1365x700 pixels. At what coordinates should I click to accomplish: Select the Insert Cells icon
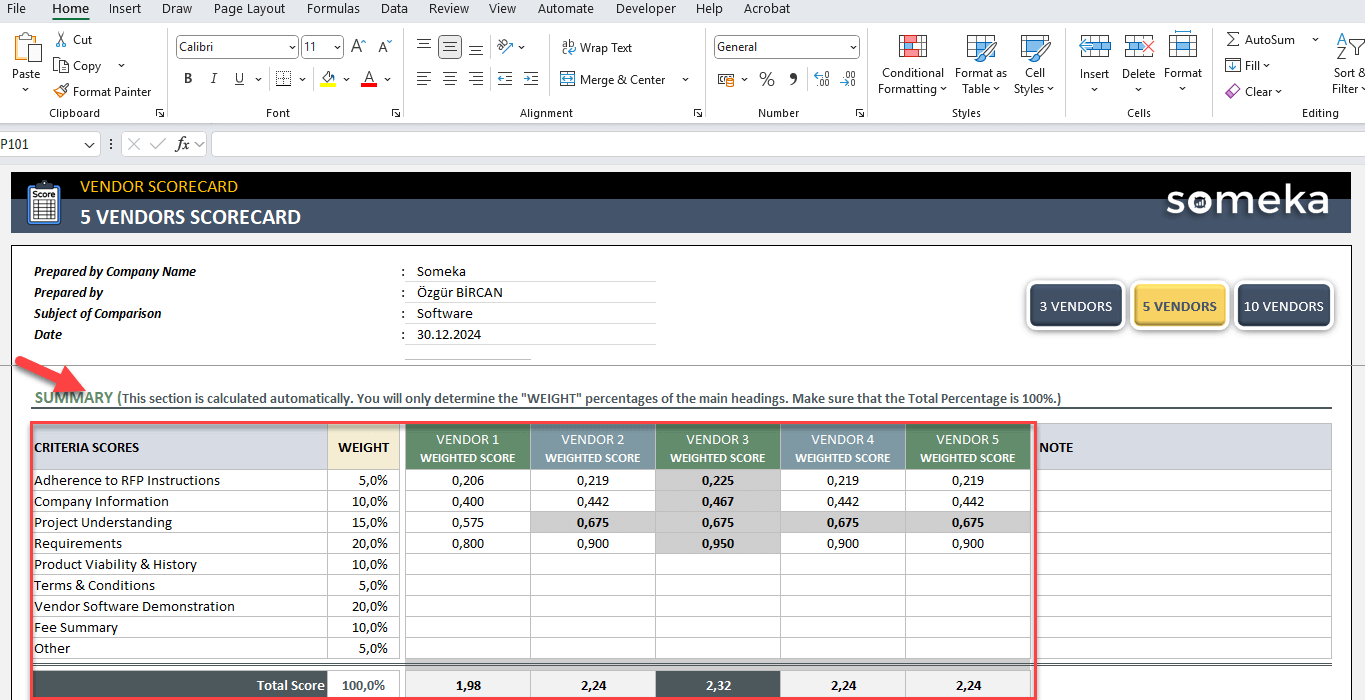pos(1094,46)
